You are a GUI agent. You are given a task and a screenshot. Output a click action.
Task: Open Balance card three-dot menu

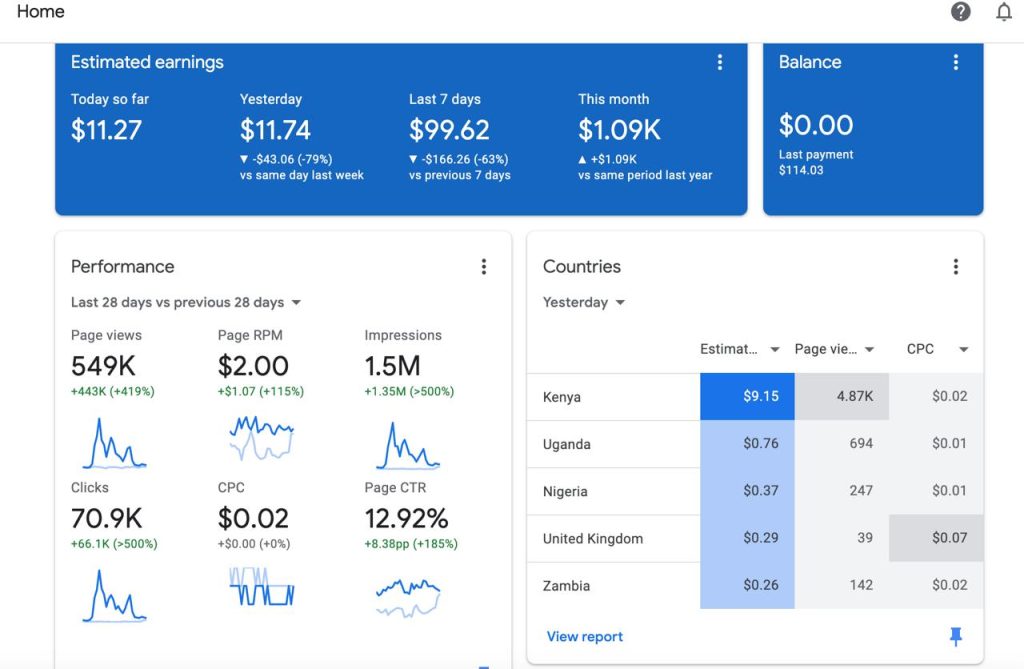[955, 62]
